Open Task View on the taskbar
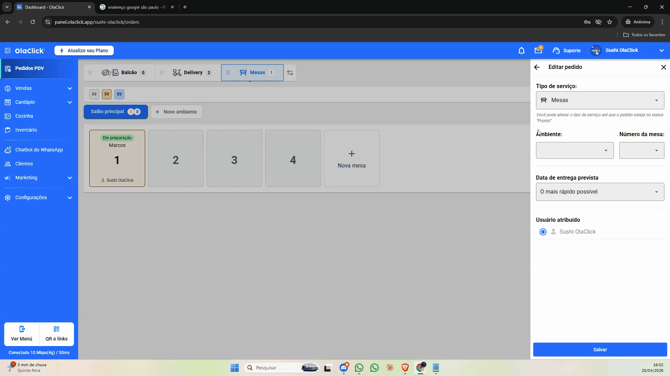 (328, 367)
